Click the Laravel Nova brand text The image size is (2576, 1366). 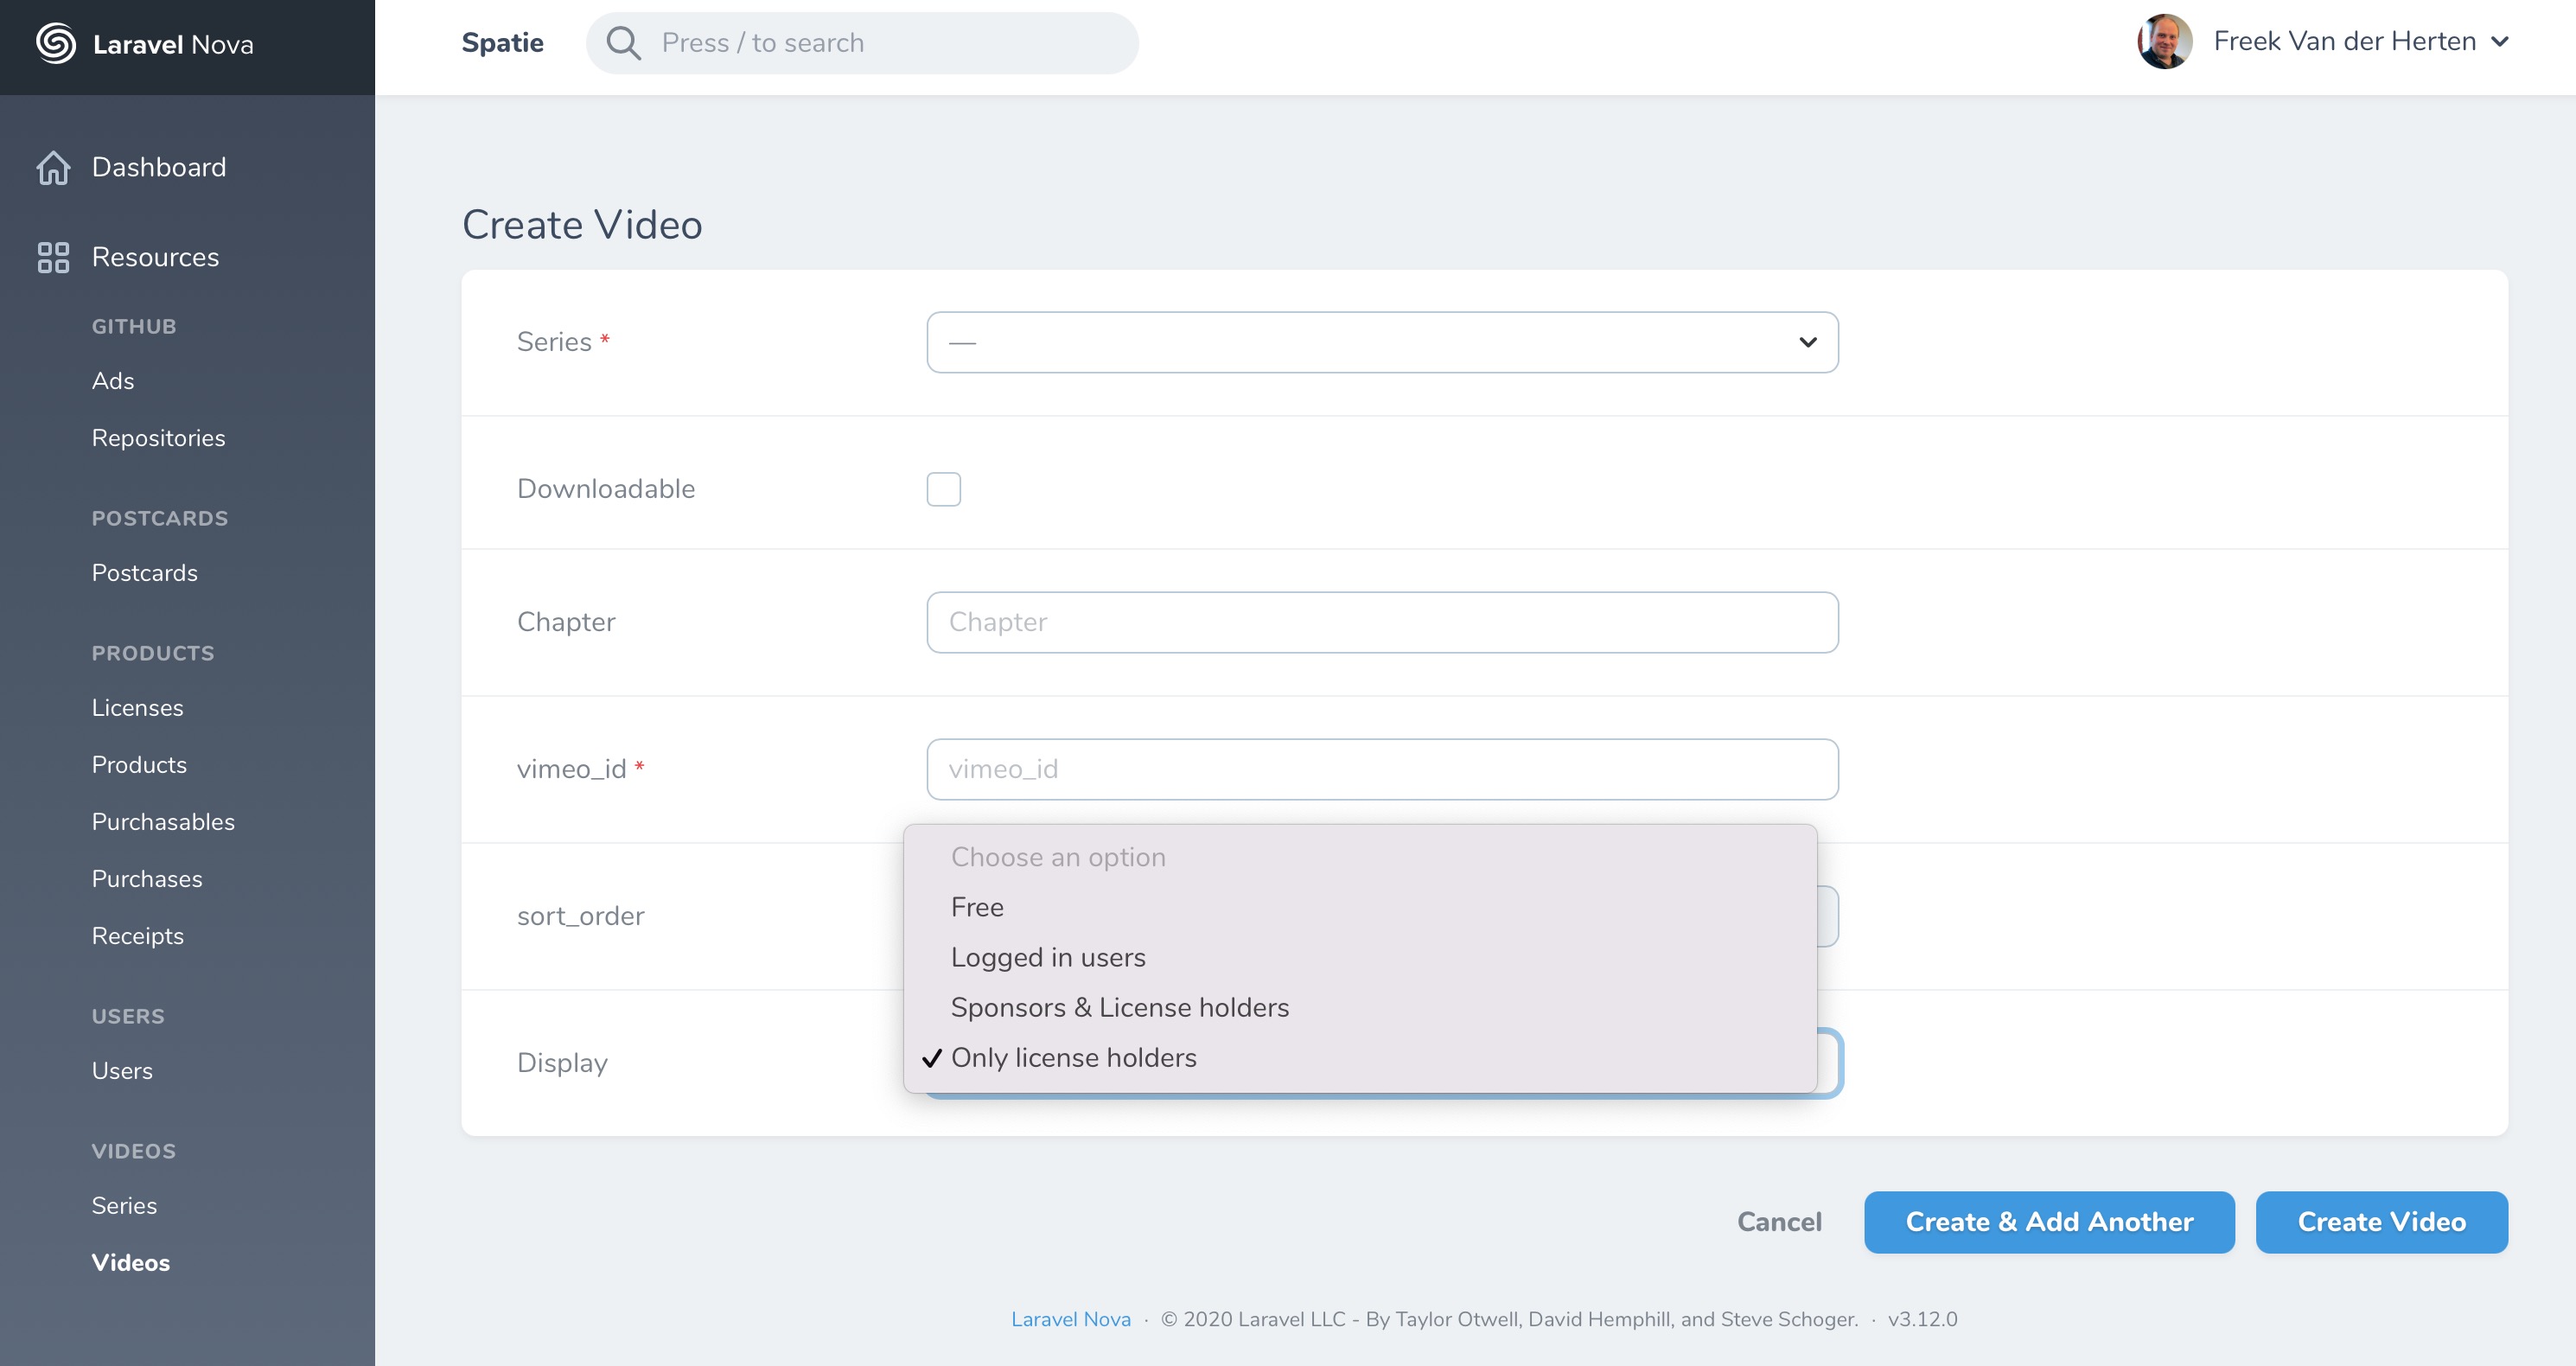coord(173,44)
